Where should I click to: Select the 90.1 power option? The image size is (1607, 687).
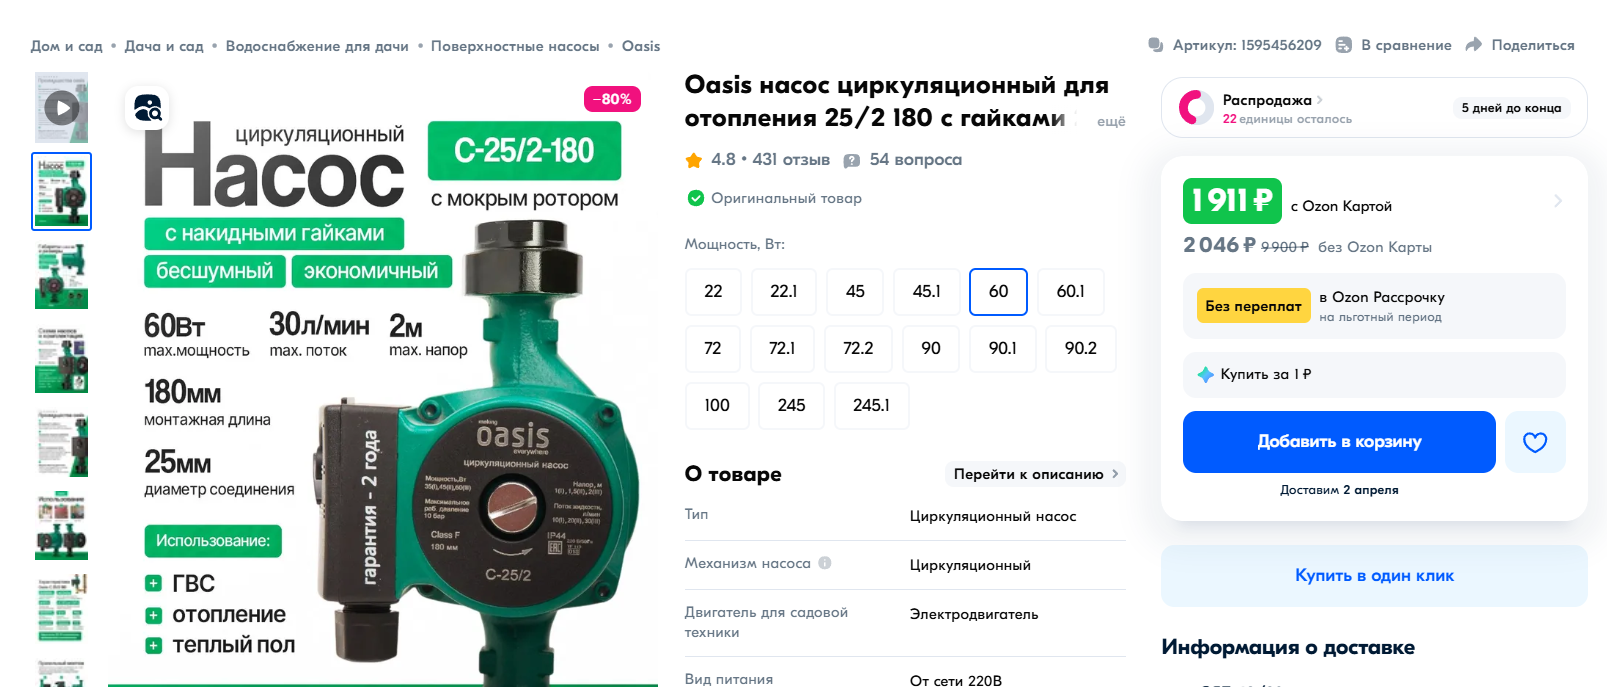[1003, 348]
